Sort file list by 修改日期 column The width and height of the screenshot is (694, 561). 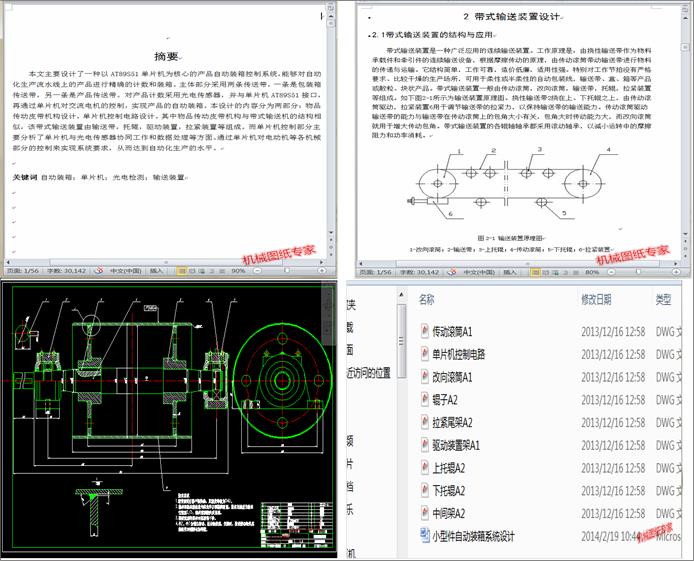(x=596, y=300)
